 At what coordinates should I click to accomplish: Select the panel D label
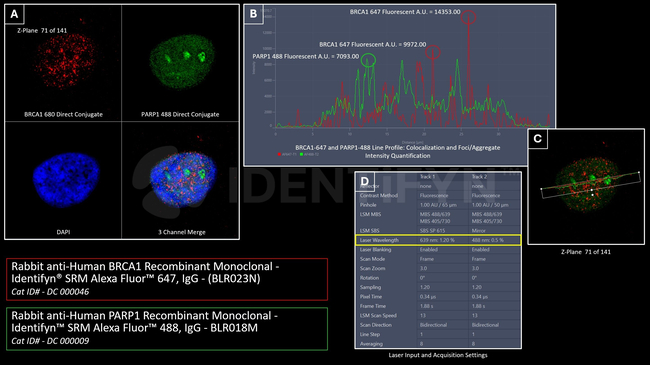[x=365, y=181]
